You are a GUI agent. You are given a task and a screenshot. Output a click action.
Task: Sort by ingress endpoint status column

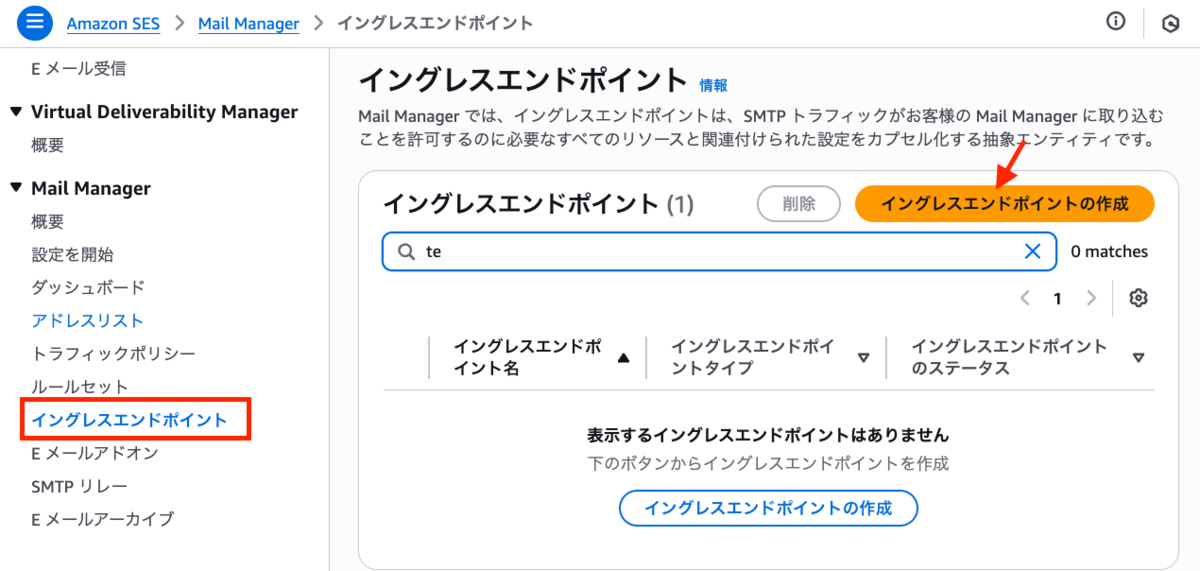pos(1138,358)
